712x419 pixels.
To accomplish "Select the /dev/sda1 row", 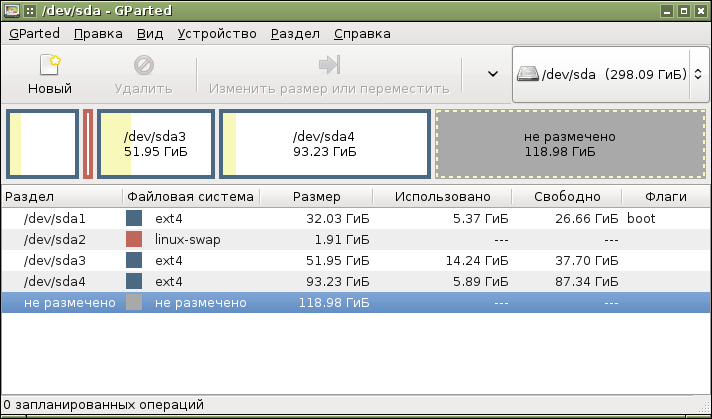I will (x=356, y=218).
